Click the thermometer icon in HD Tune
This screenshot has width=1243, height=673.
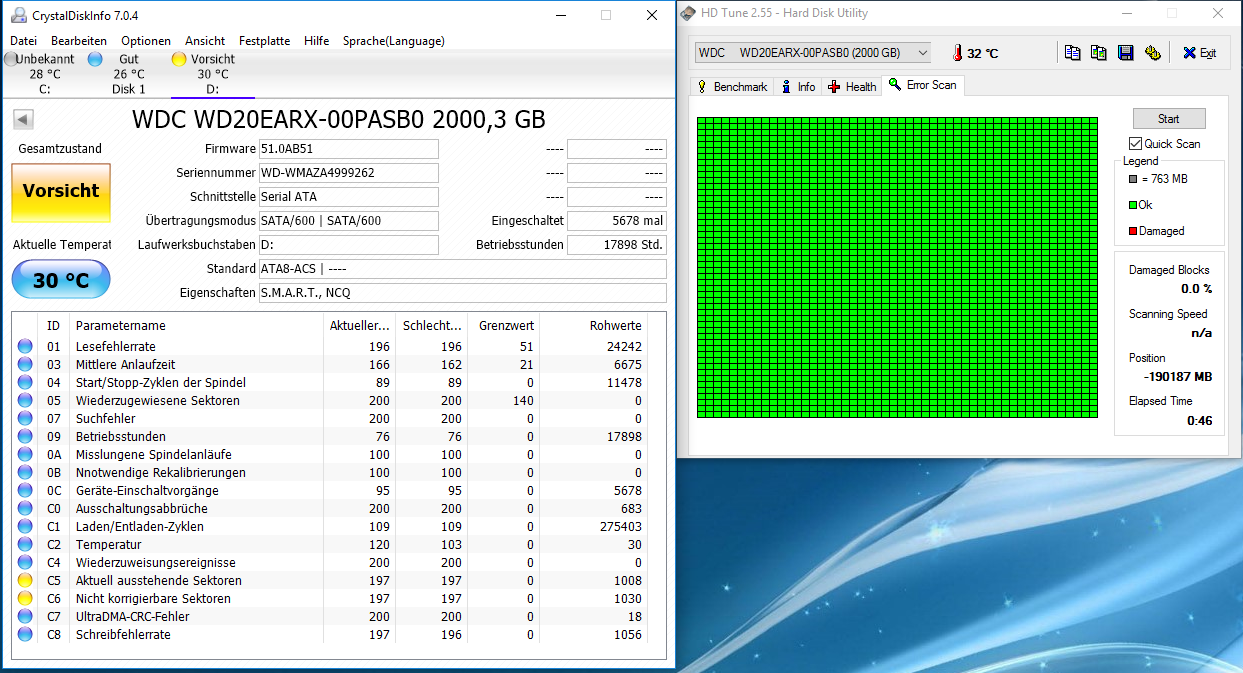[956, 53]
